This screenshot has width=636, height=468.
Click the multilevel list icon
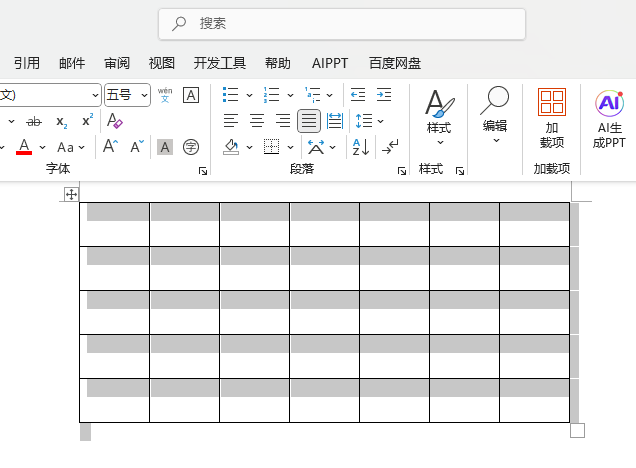pos(312,95)
